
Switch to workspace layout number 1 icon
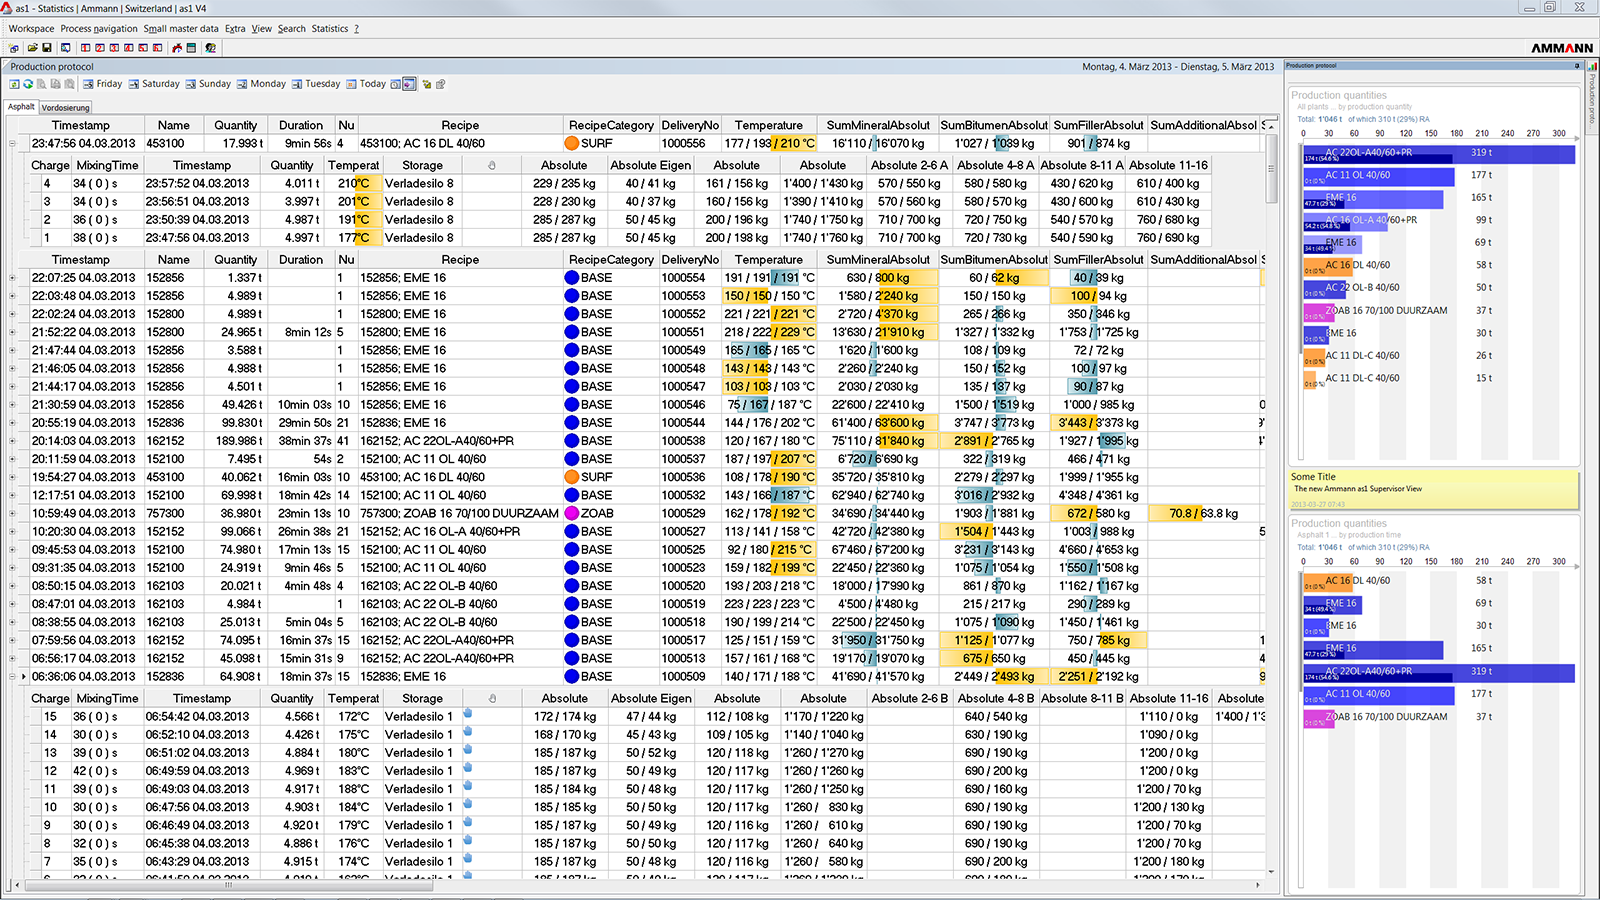point(85,48)
